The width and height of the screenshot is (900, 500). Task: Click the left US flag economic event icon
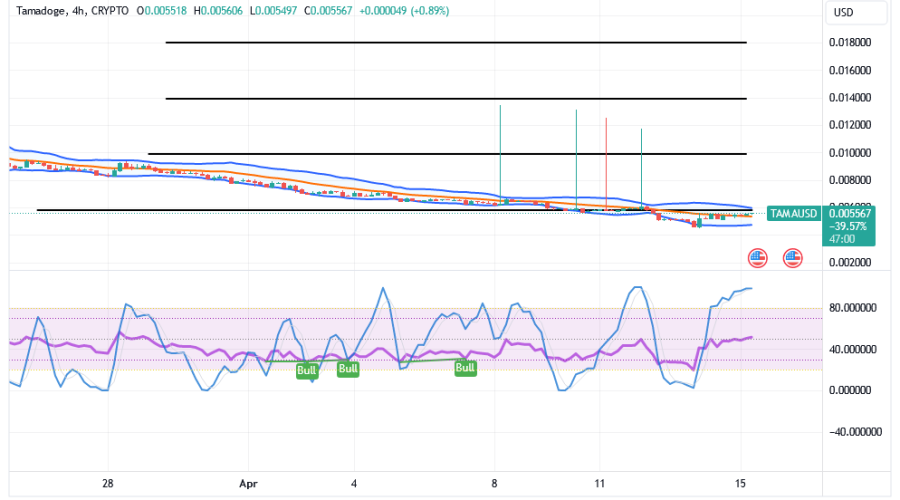pyautogui.click(x=757, y=258)
